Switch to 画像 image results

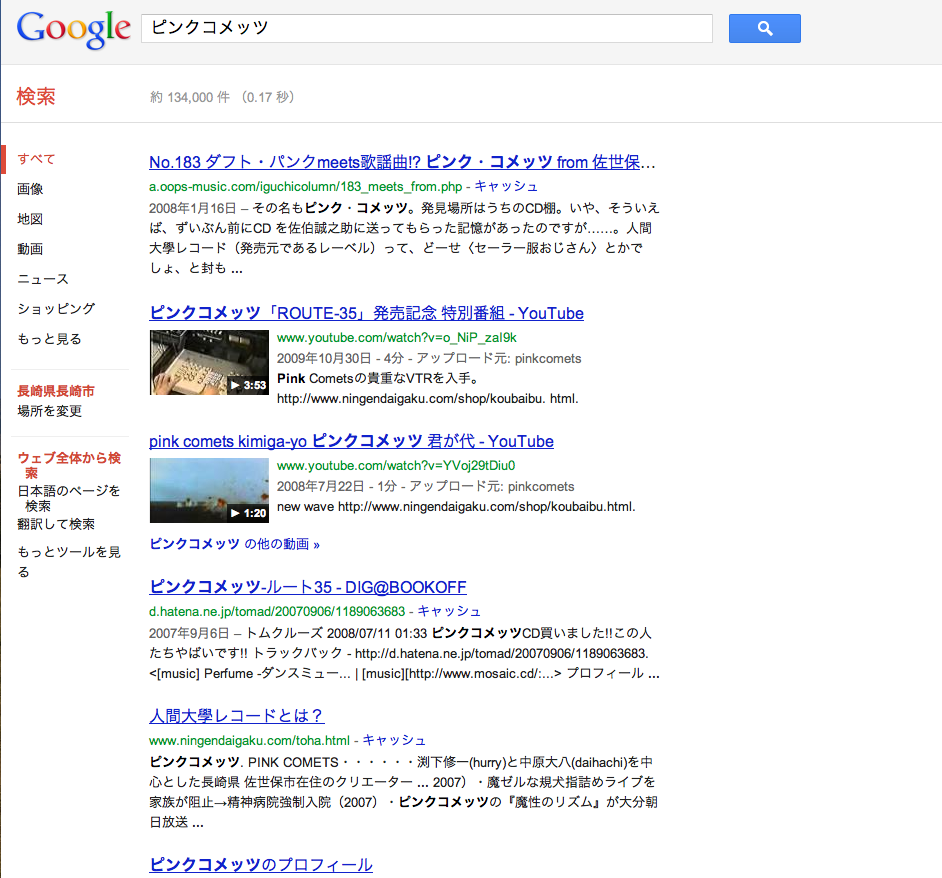pos(30,189)
